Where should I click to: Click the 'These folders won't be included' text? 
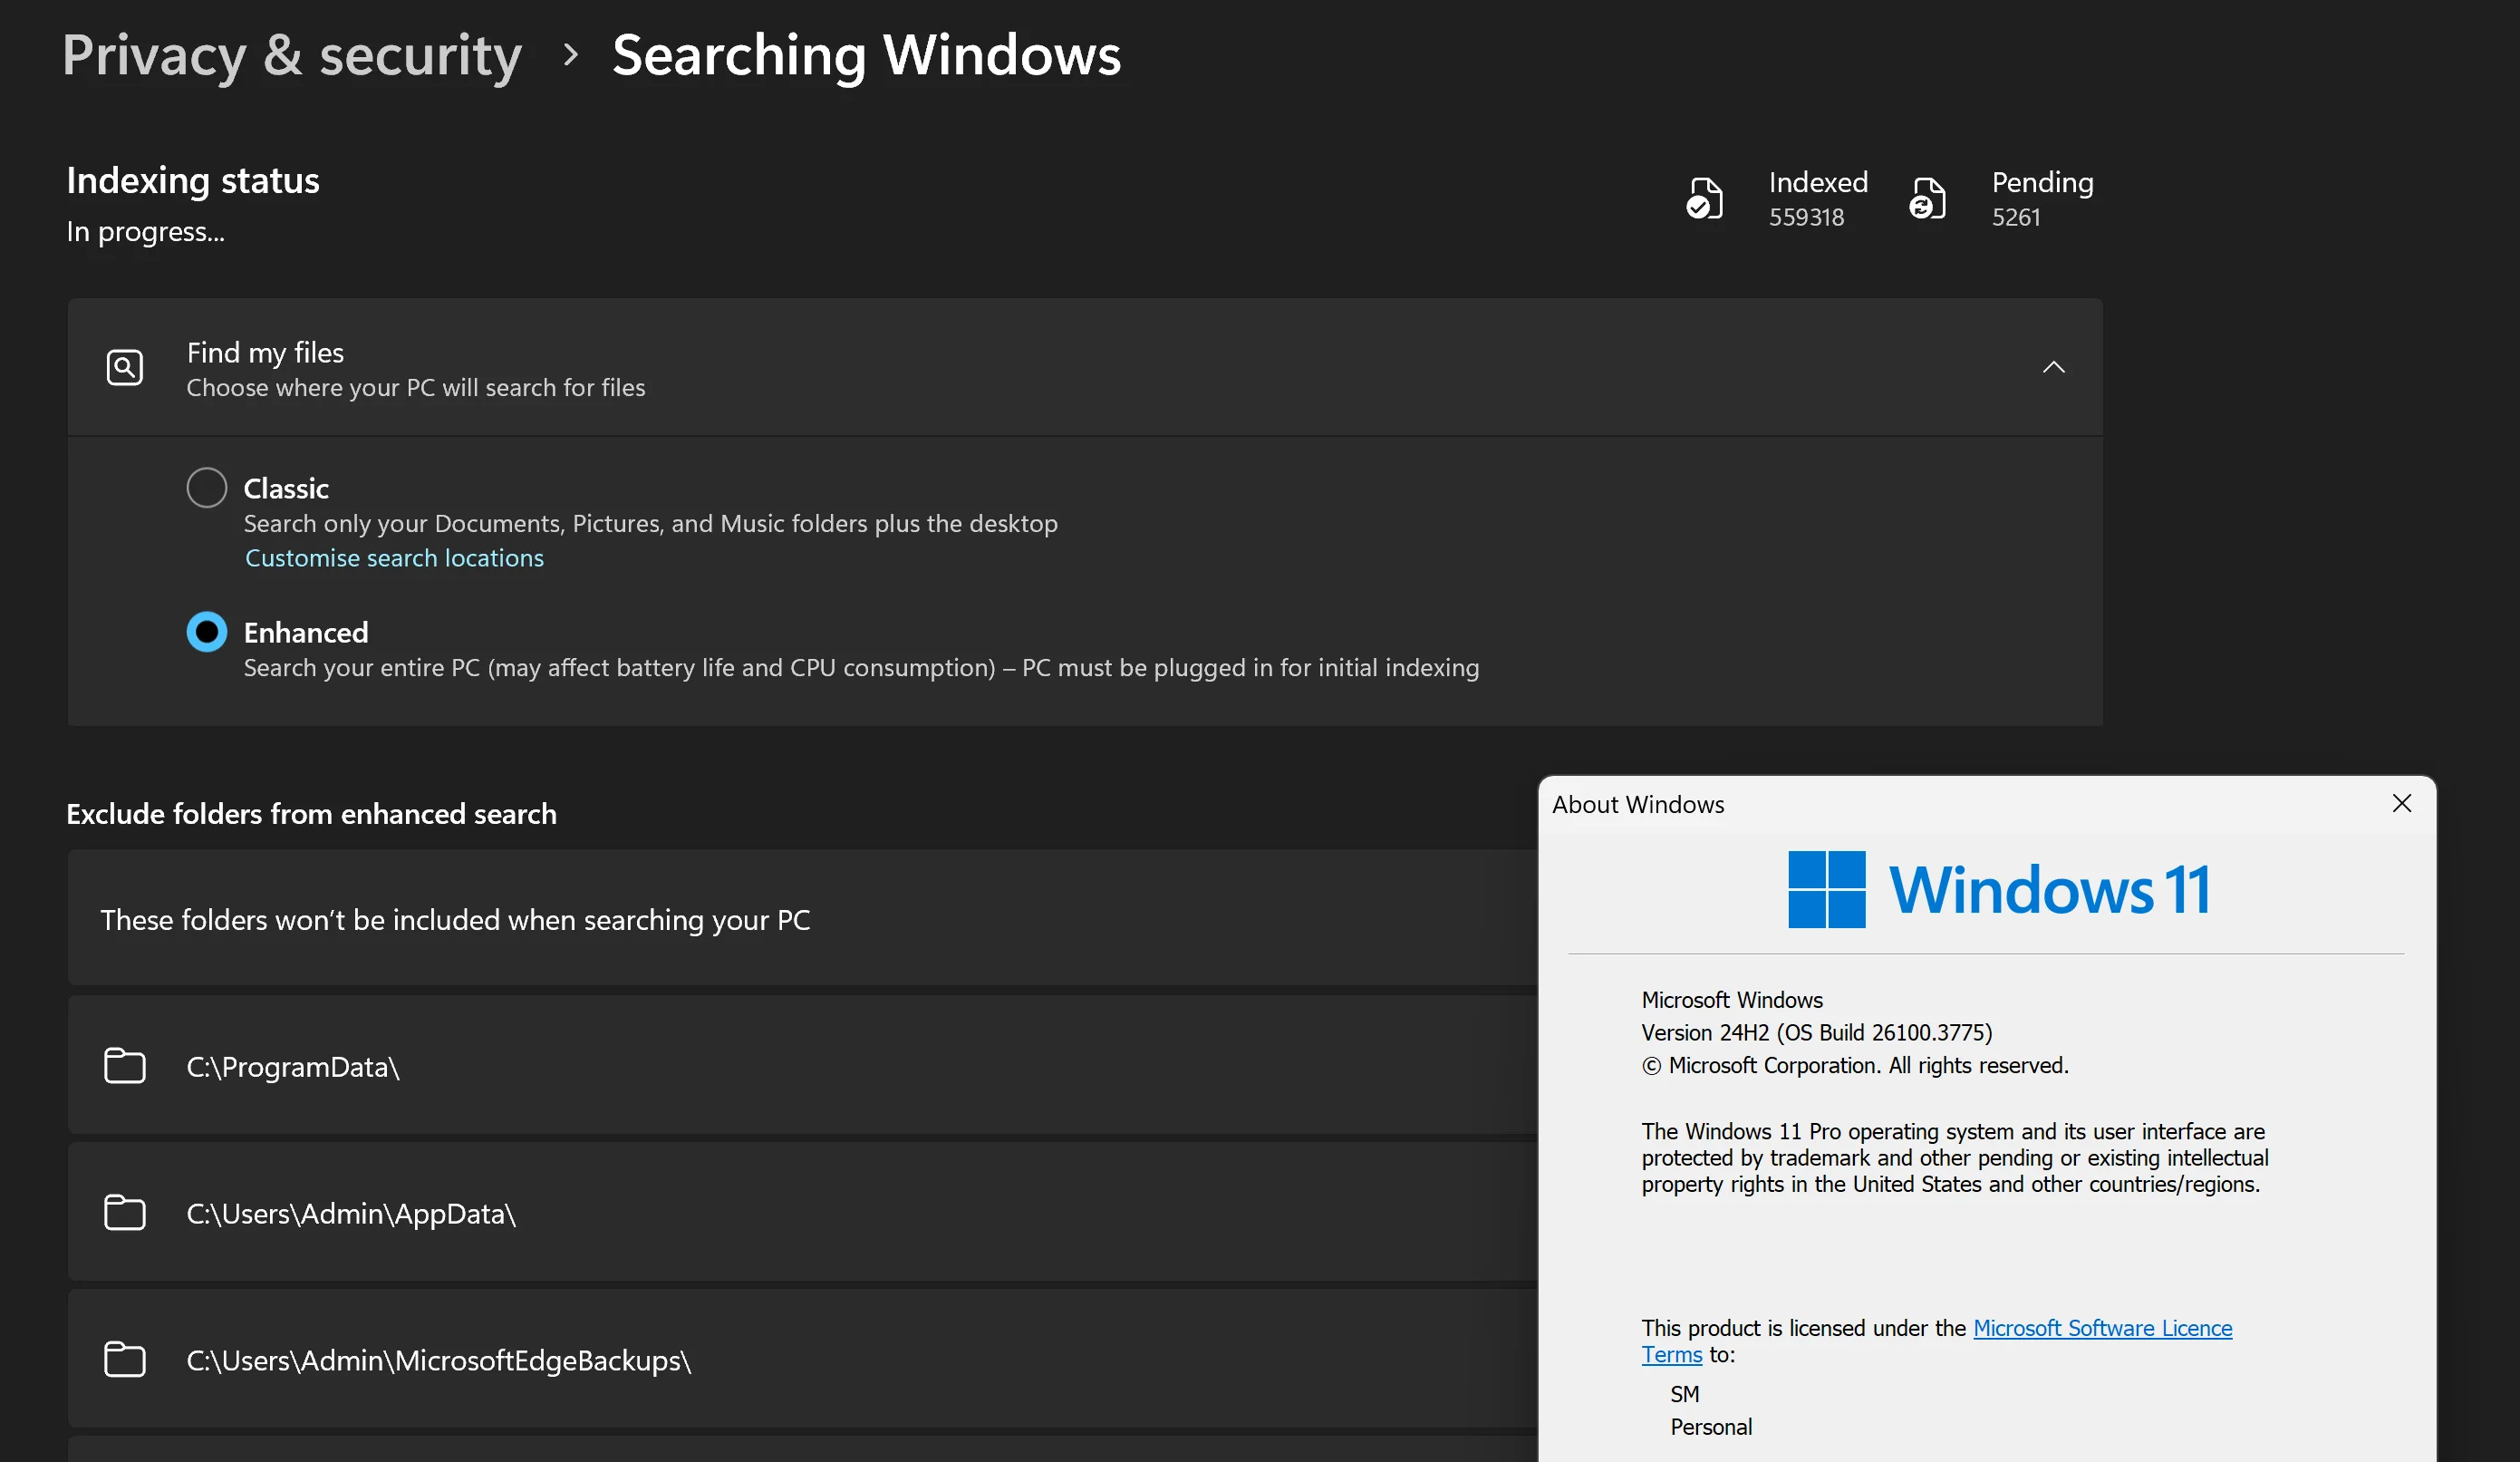[455, 920]
